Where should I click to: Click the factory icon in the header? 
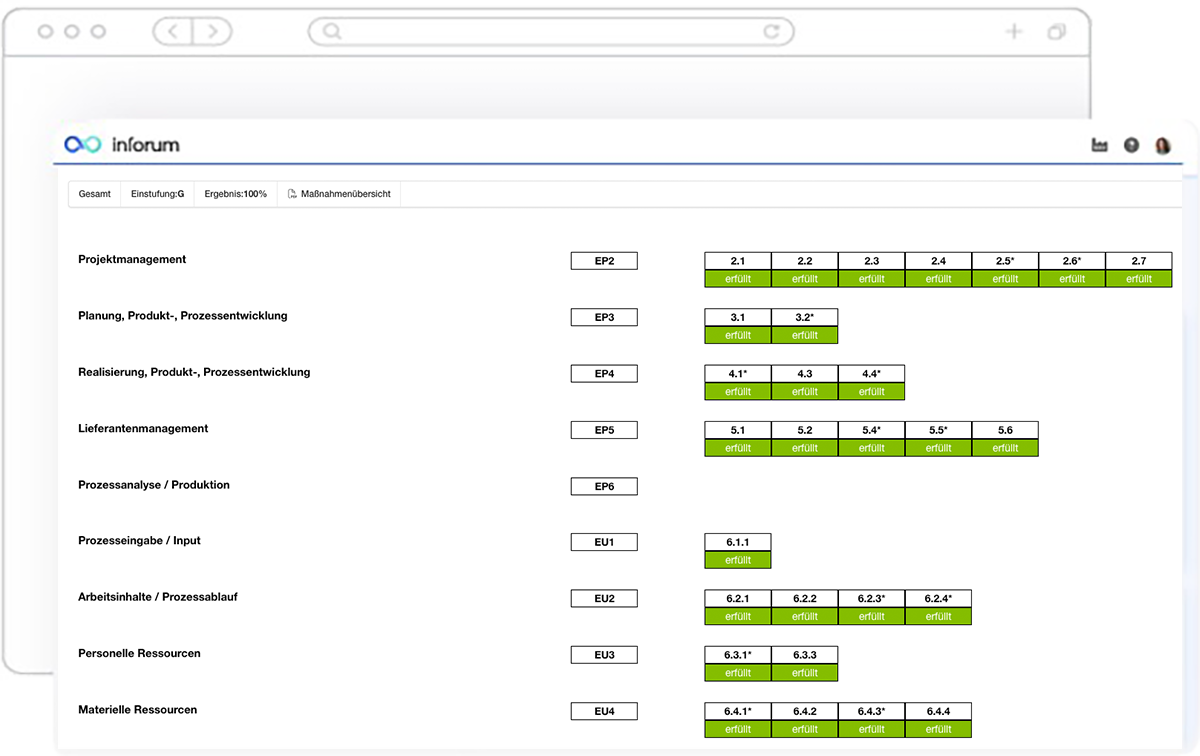tap(1099, 145)
